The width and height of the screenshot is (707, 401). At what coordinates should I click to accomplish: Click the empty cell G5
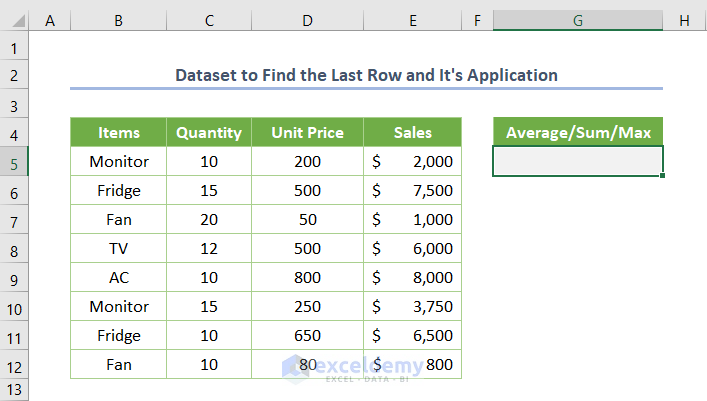pyautogui.click(x=577, y=162)
